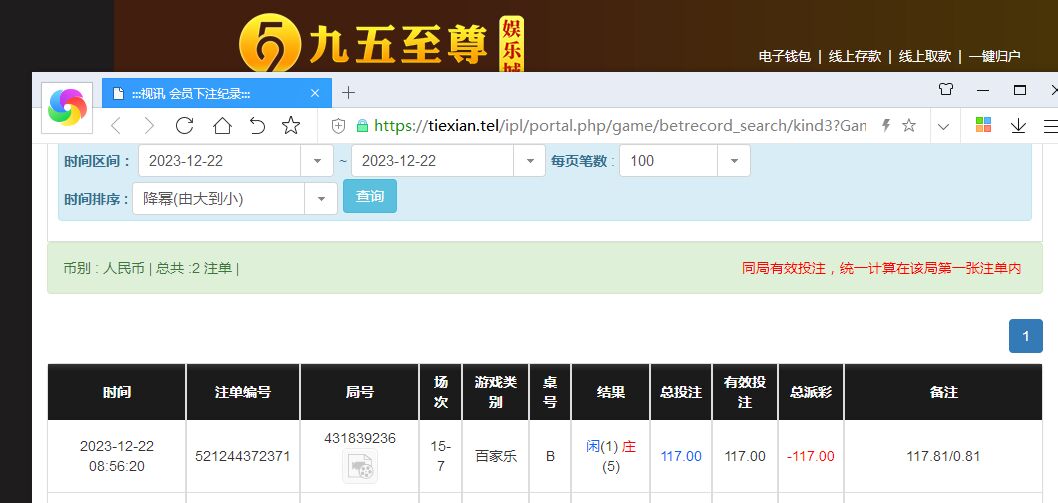Open a new browser tab with plus
Screen dimensions: 1058x503
(x=348, y=92)
